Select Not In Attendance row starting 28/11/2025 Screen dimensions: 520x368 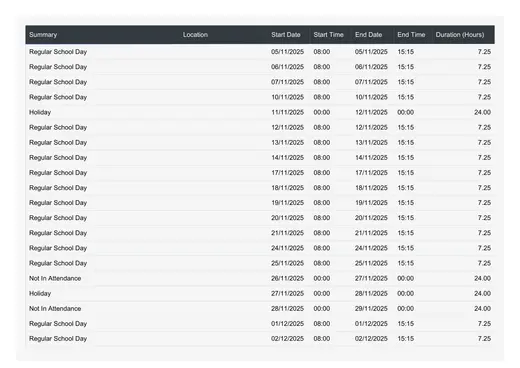point(260,308)
